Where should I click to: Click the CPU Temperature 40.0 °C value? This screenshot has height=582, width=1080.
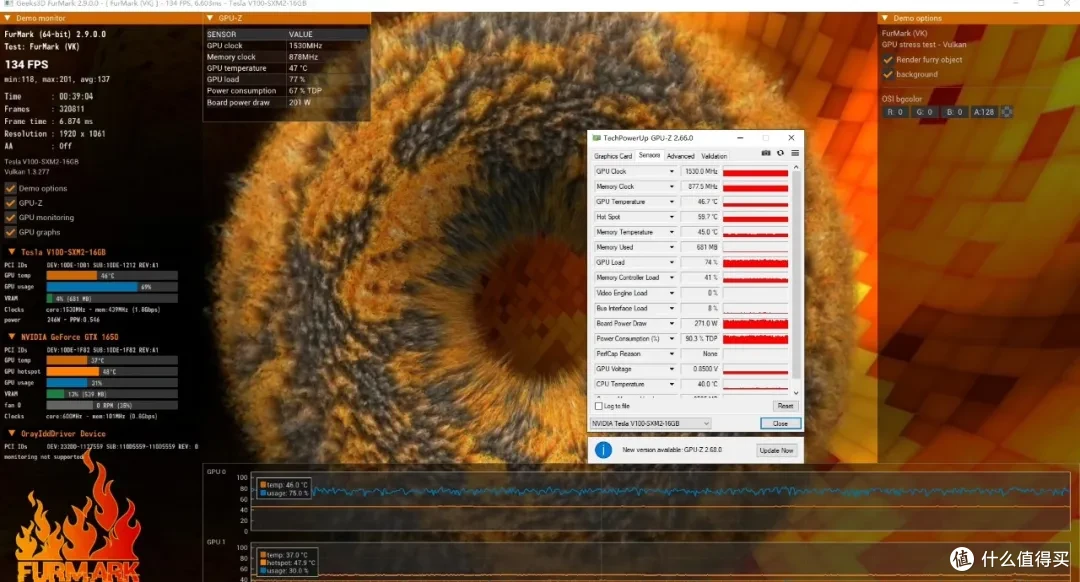coord(700,384)
